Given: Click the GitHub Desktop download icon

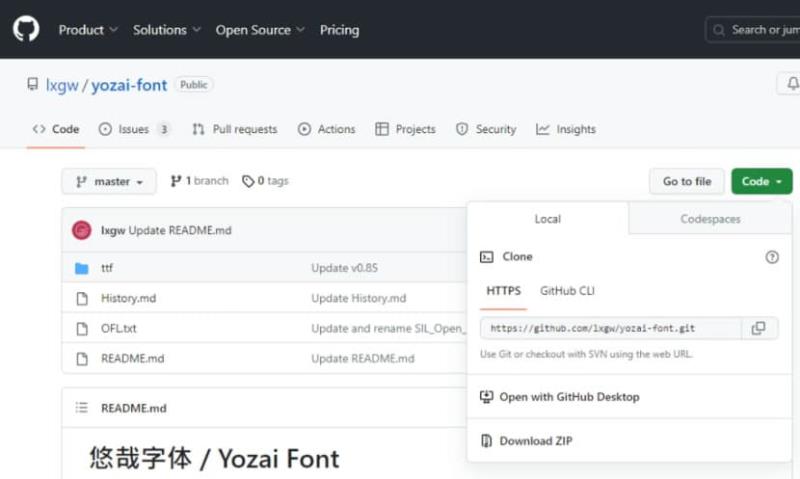Looking at the screenshot, I should pos(487,396).
